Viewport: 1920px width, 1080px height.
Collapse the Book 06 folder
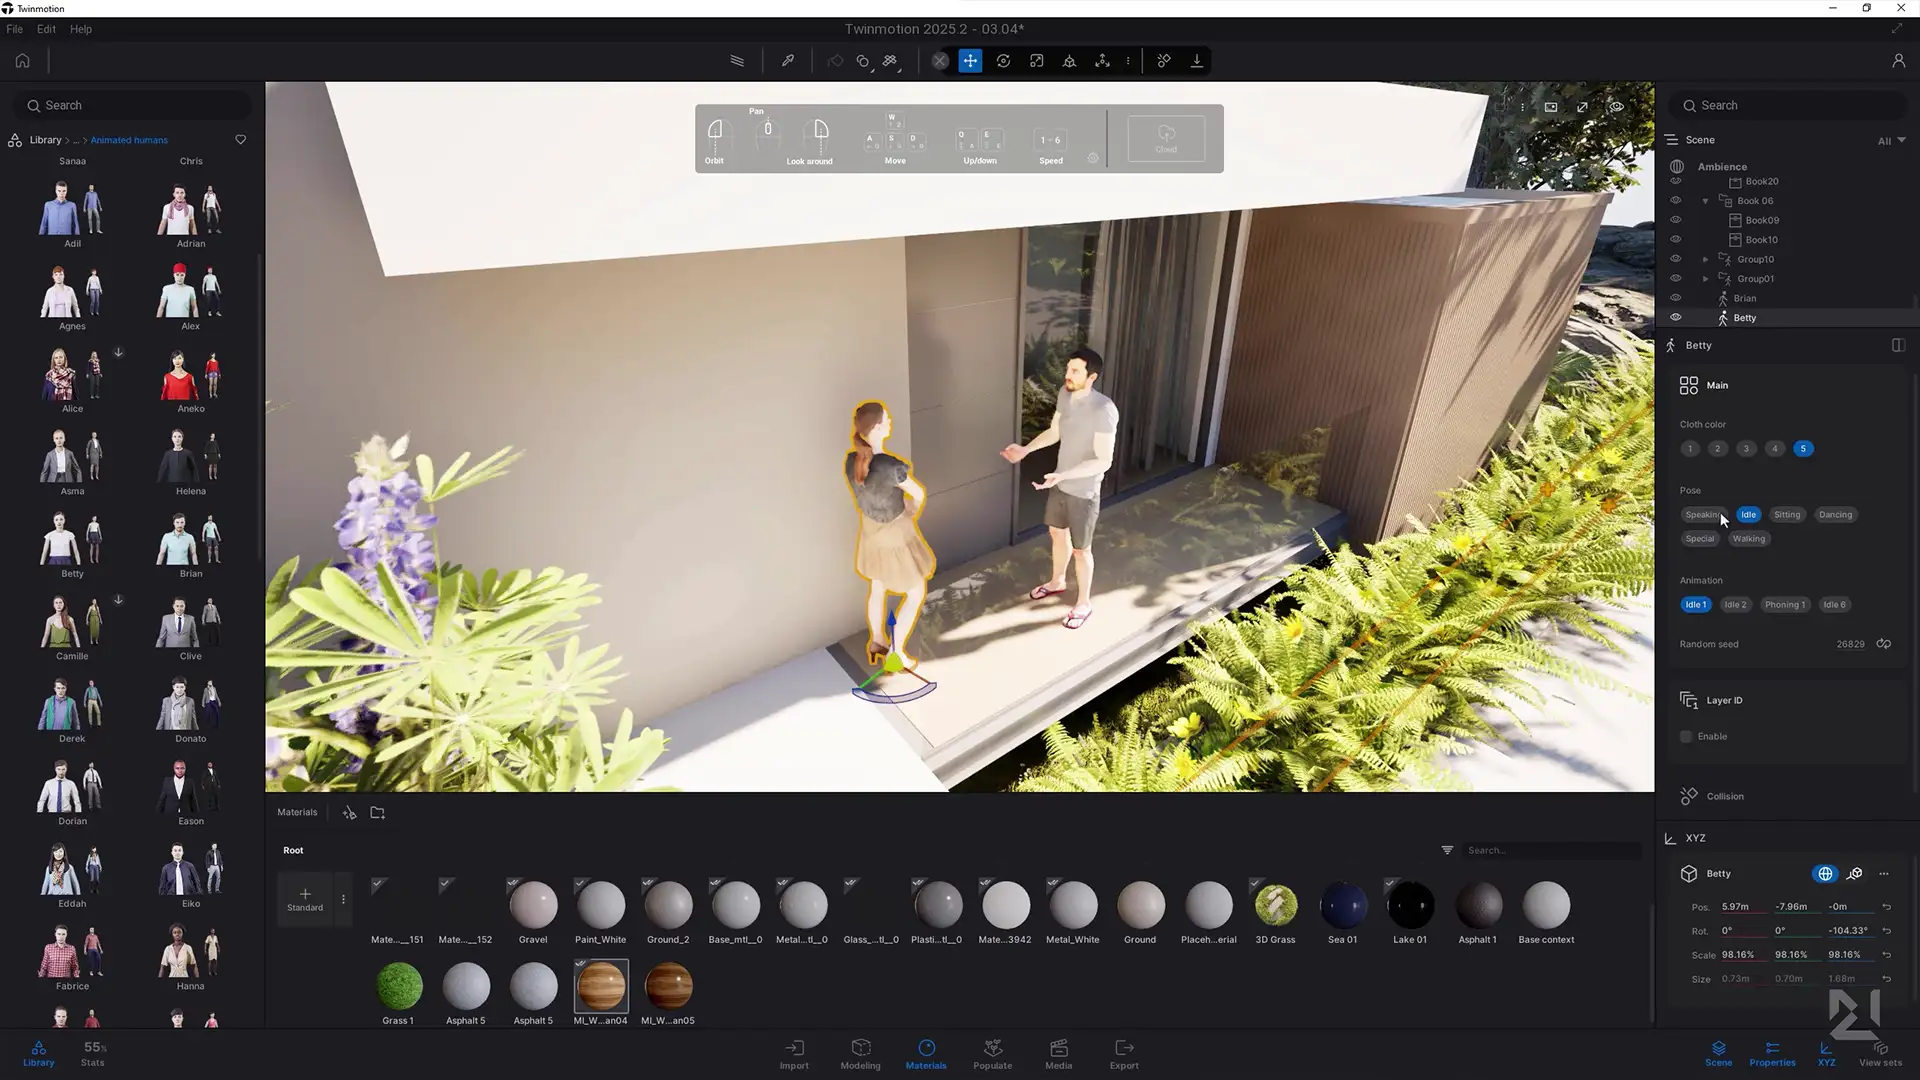1706,201
